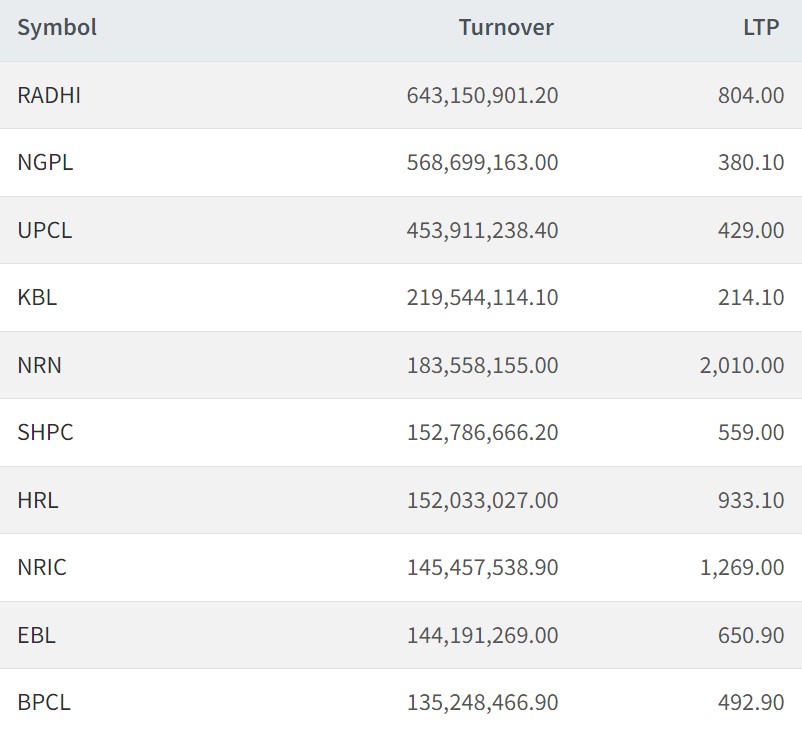Click the NRN LTP value 2,010.00
The width and height of the screenshot is (802, 736).
point(741,365)
